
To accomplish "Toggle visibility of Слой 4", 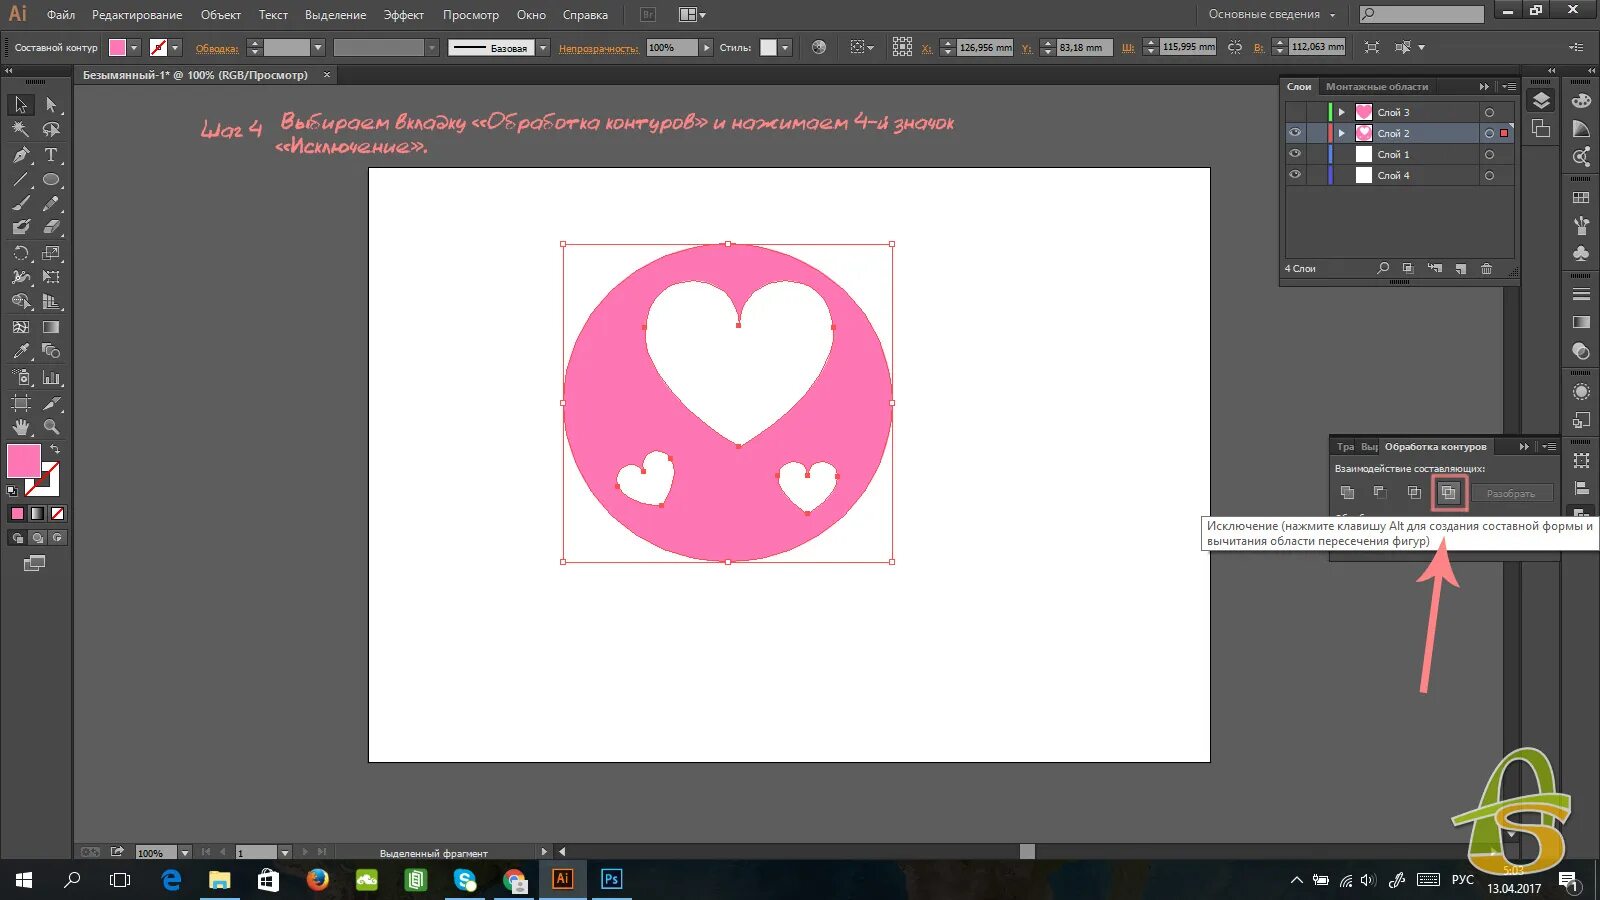I will click(1295, 175).
